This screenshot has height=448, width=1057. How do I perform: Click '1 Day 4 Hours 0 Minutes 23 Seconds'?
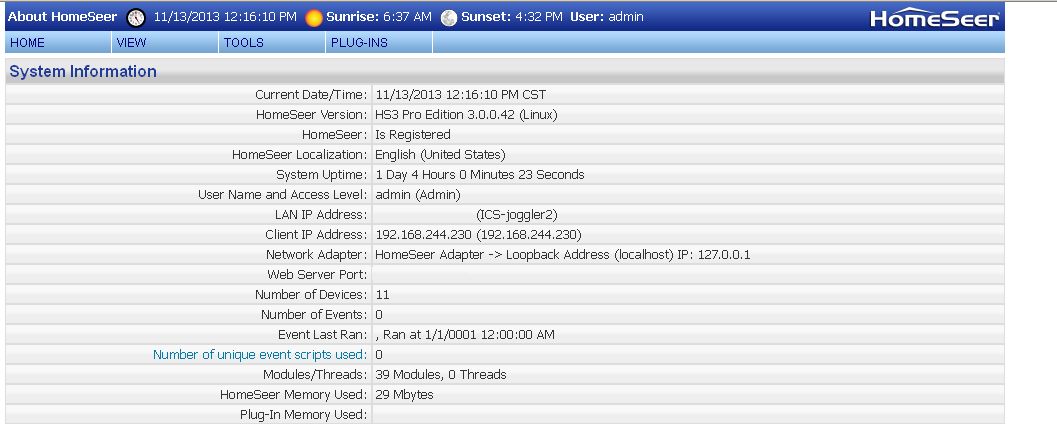(x=480, y=174)
